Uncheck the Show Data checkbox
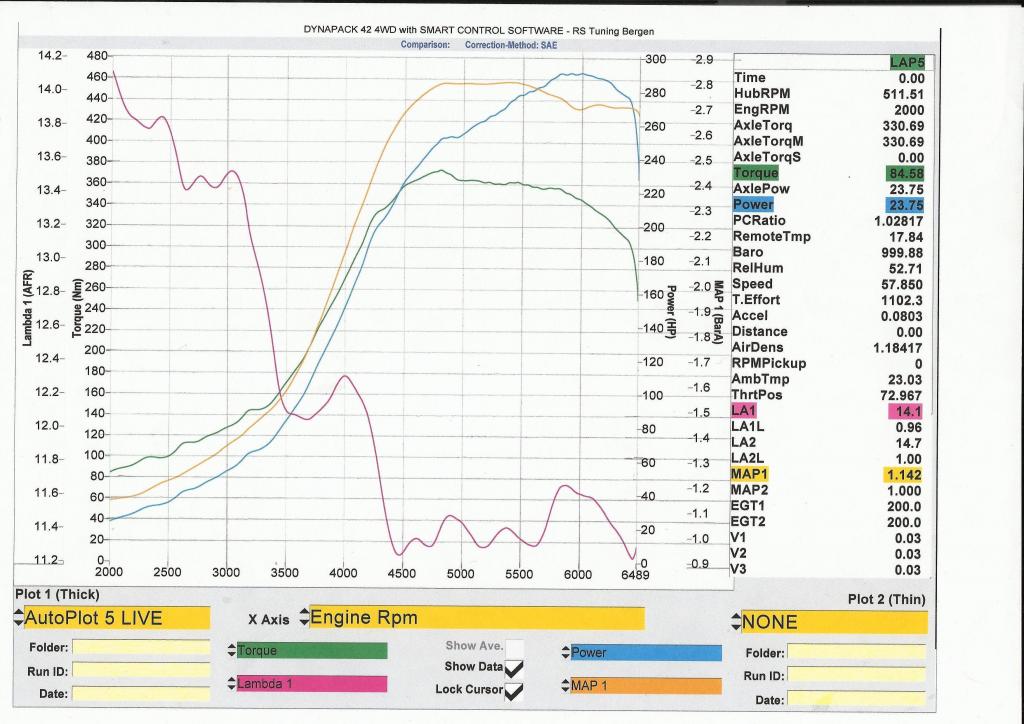The width and height of the screenshot is (1024, 724). (x=515, y=668)
